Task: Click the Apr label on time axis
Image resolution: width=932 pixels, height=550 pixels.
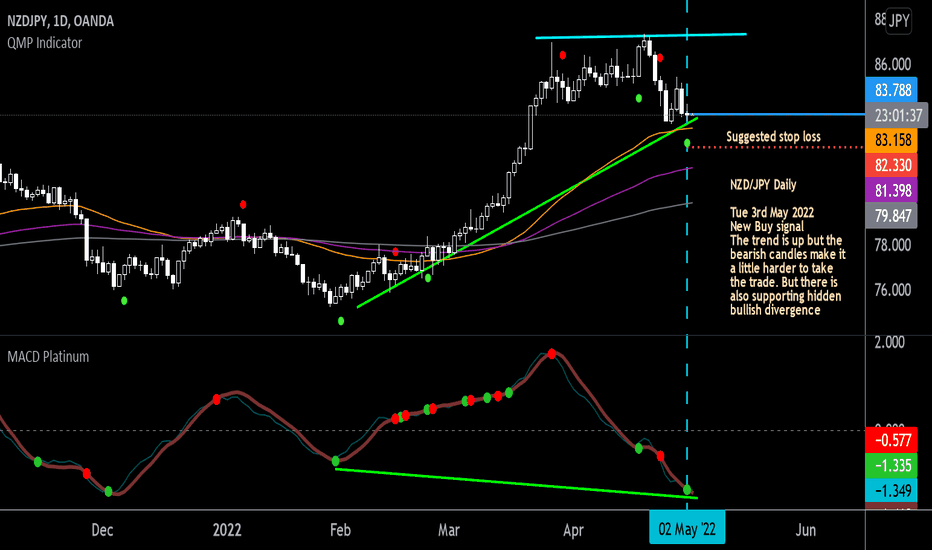Action: [573, 530]
